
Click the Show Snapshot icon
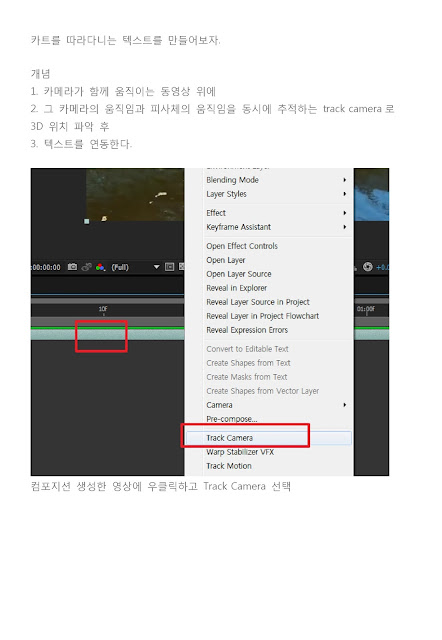(87, 267)
